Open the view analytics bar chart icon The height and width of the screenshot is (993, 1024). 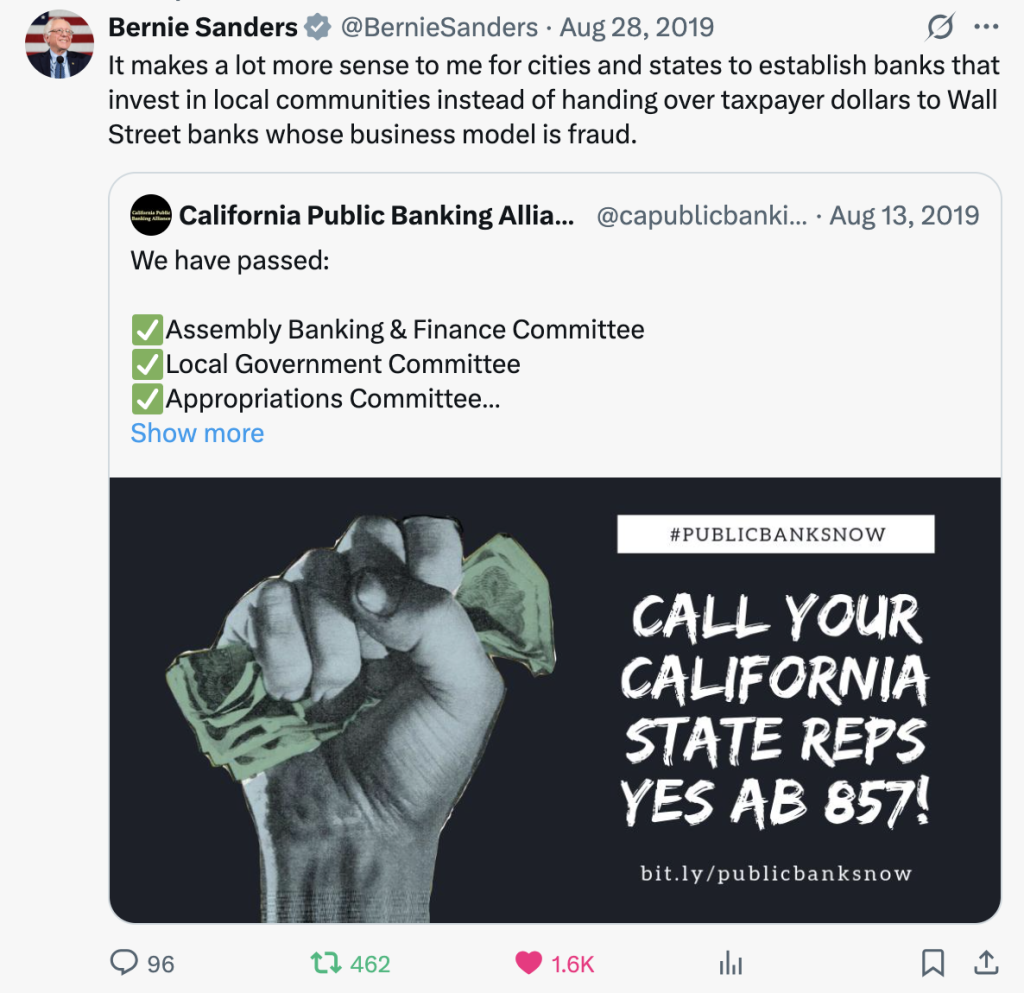pos(731,963)
